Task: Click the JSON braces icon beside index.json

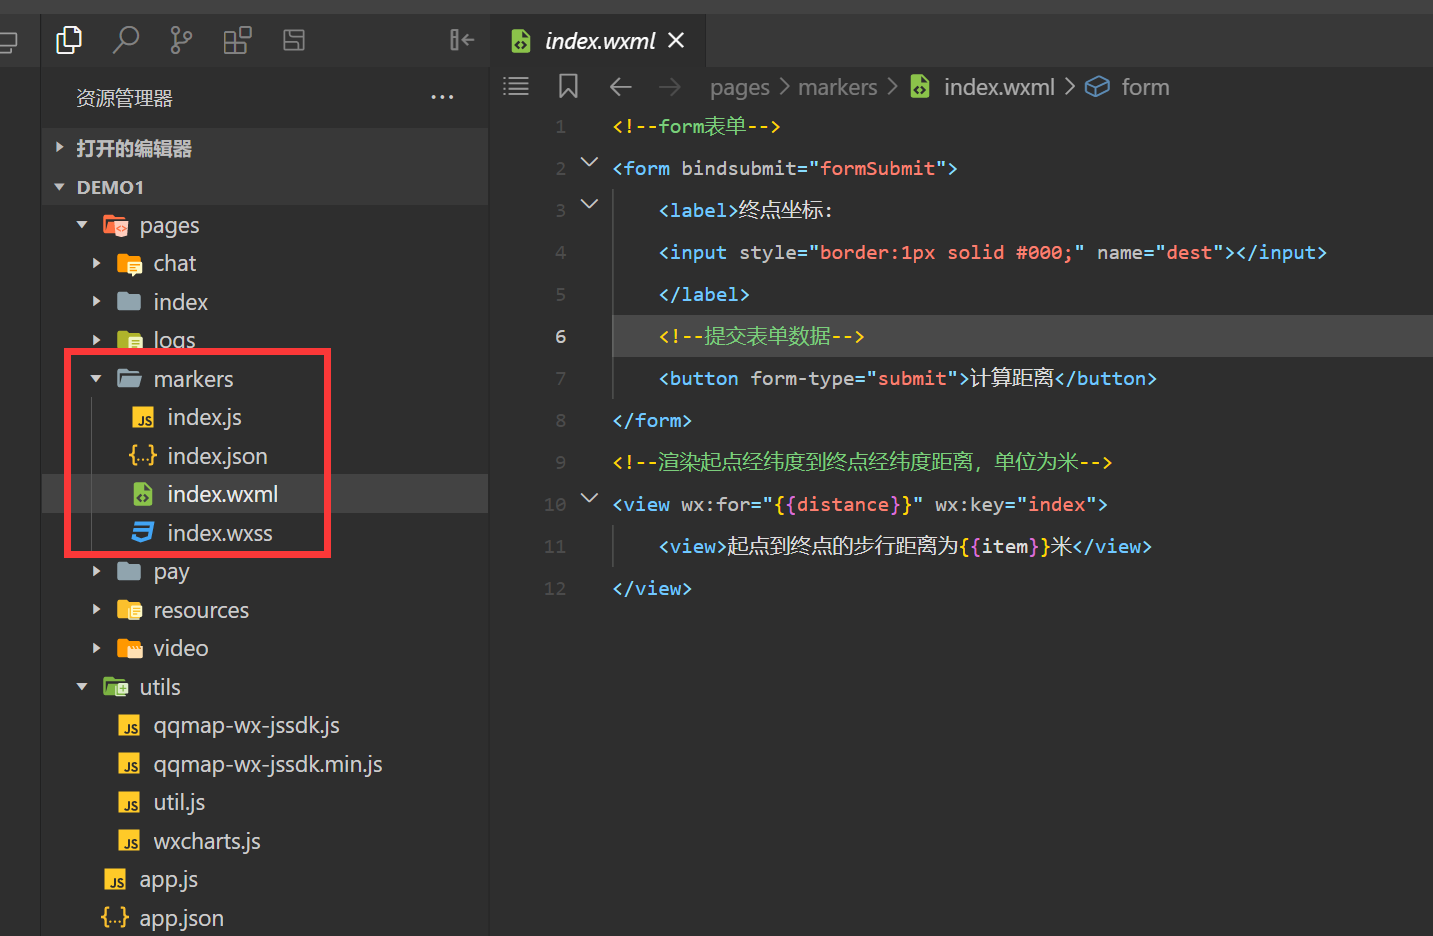Action: [143, 455]
